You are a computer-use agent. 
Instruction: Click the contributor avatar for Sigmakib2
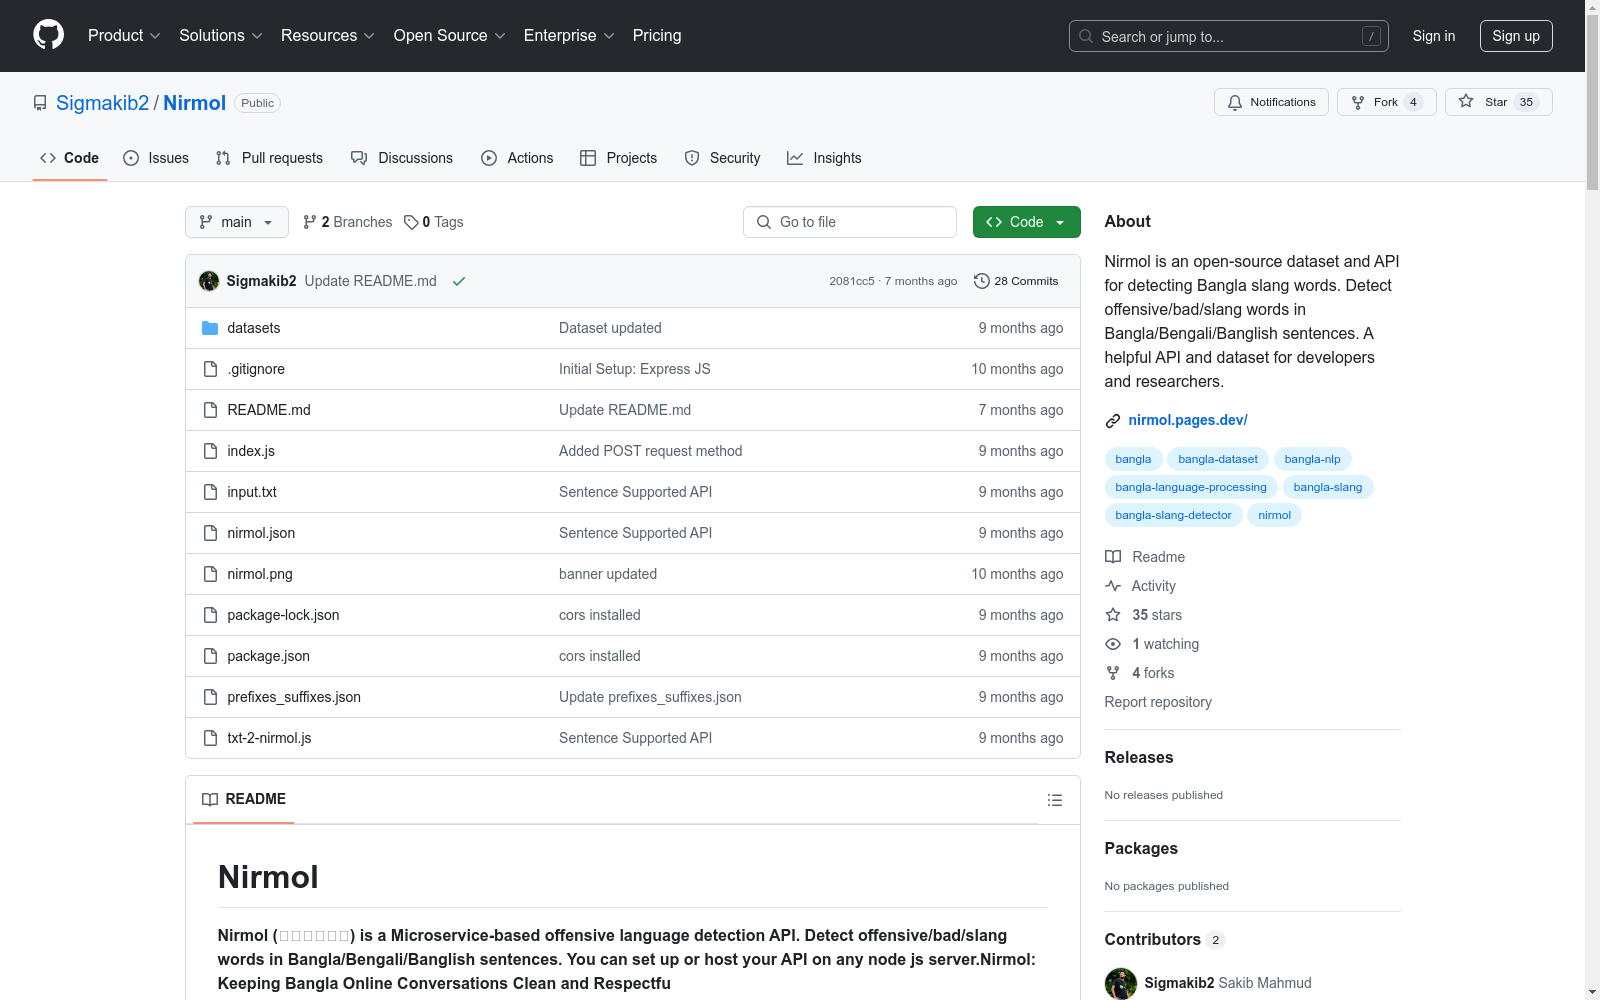pos(1121,983)
